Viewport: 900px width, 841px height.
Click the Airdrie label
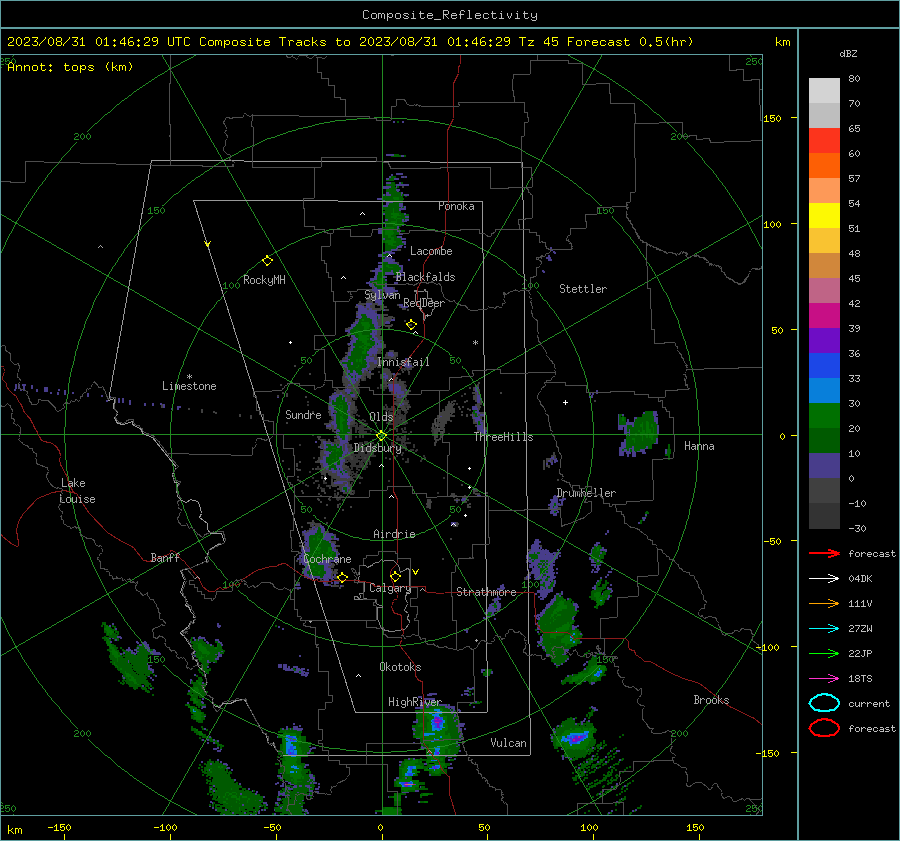pos(394,534)
